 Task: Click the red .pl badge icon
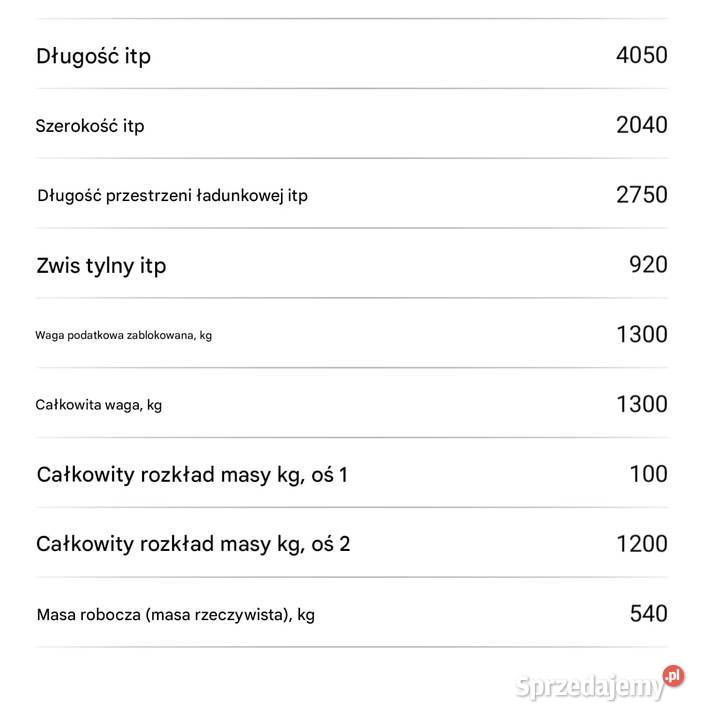pos(673,676)
